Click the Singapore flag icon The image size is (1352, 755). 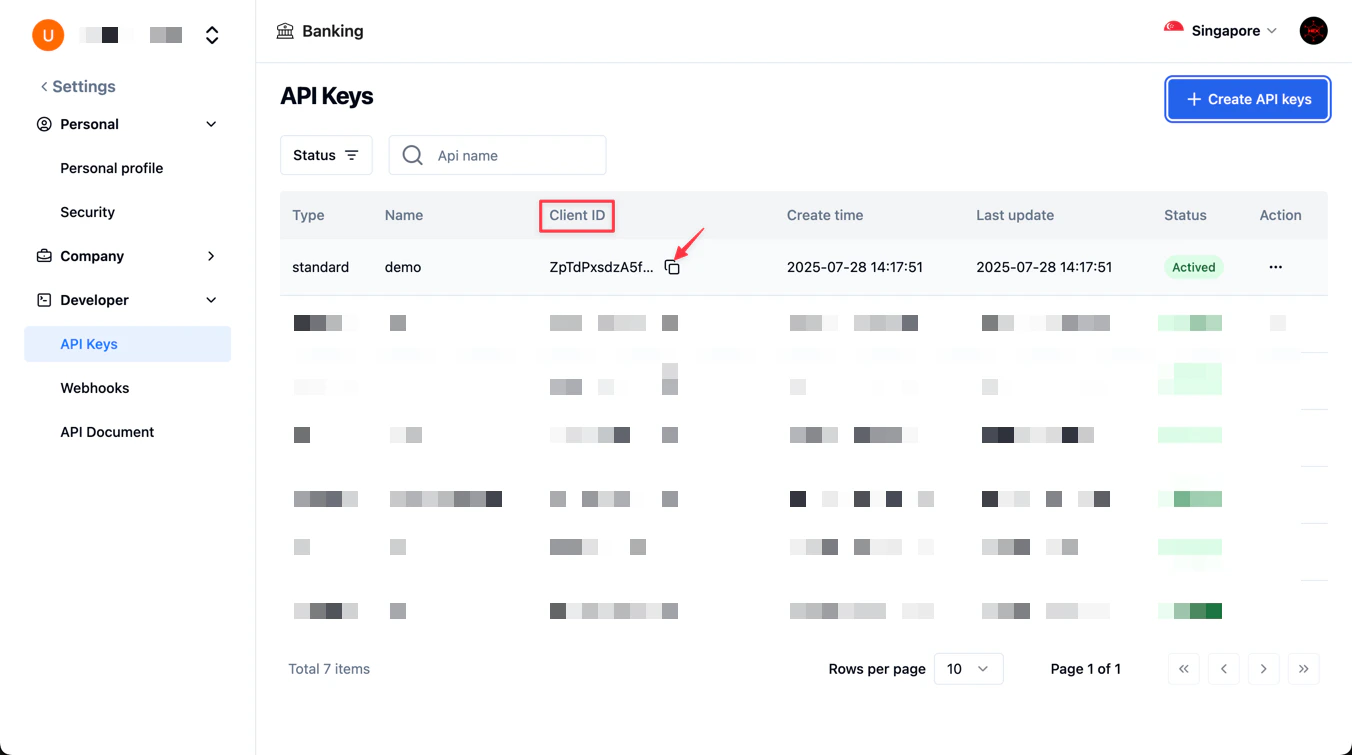1171,30
